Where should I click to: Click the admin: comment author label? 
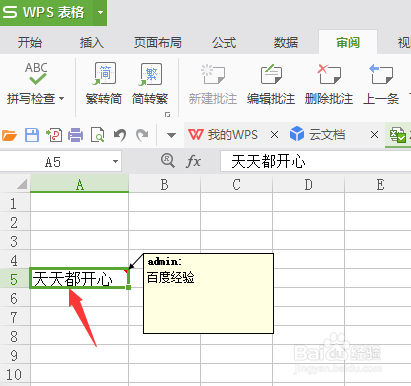click(165, 261)
